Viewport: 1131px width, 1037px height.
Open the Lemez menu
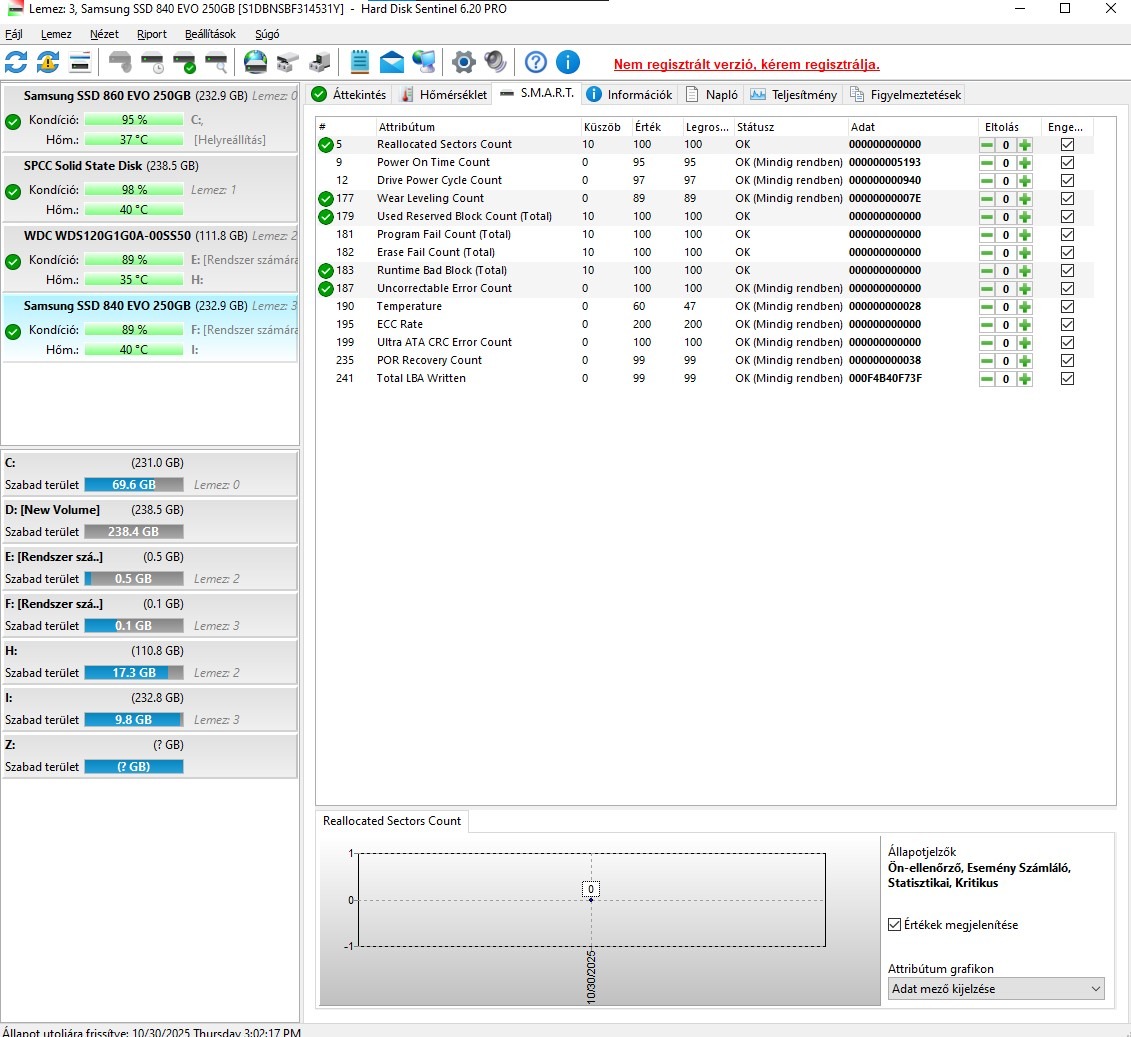pyautogui.click(x=56, y=34)
